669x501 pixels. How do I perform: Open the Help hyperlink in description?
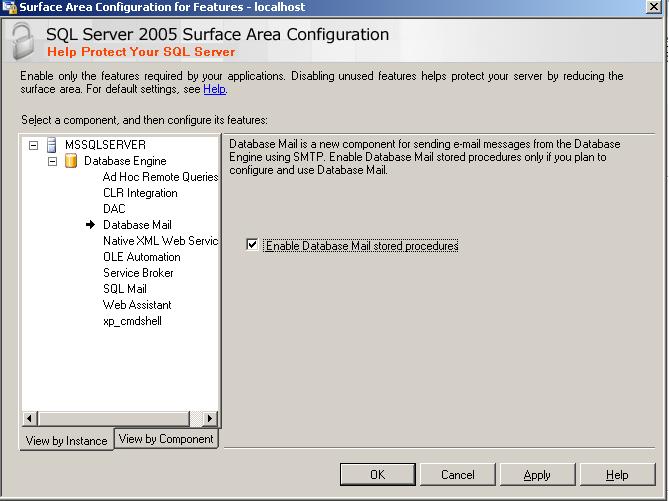pyautogui.click(x=214, y=89)
